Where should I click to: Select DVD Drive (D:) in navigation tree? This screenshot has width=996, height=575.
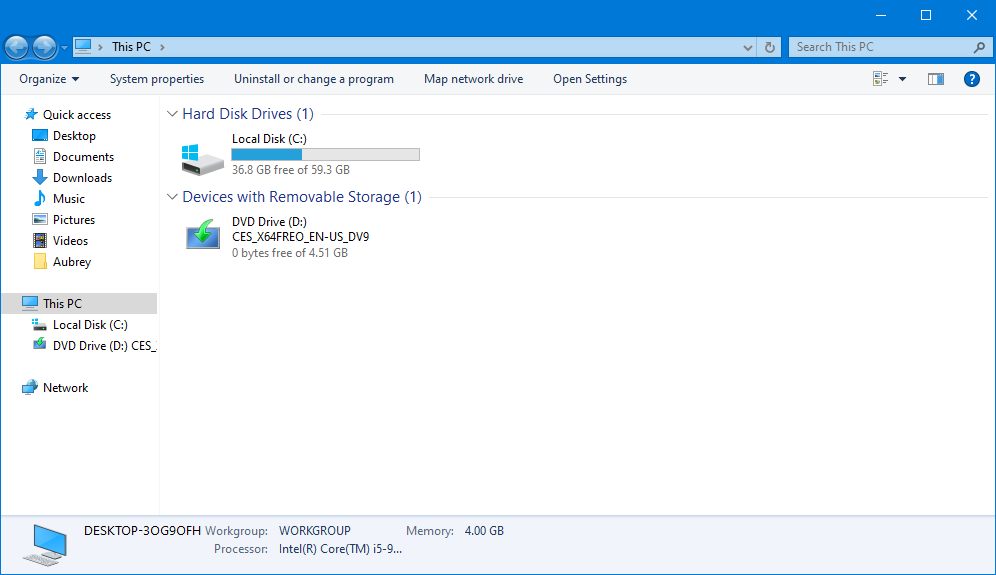coord(105,345)
